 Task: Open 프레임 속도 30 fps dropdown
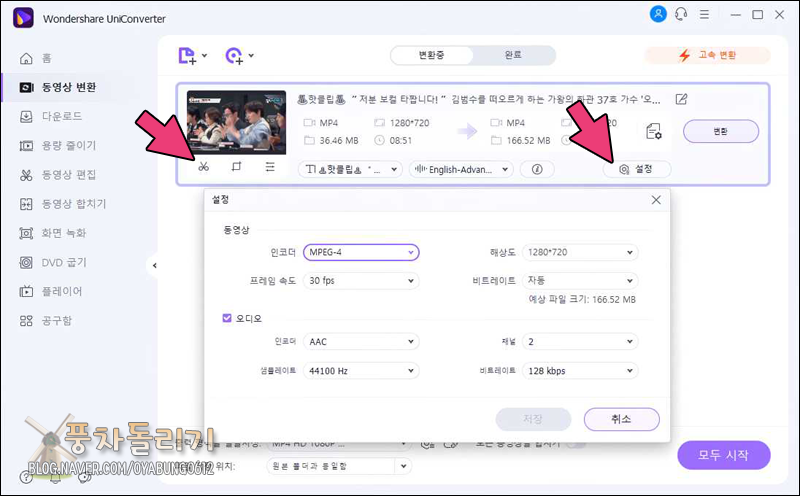click(361, 281)
